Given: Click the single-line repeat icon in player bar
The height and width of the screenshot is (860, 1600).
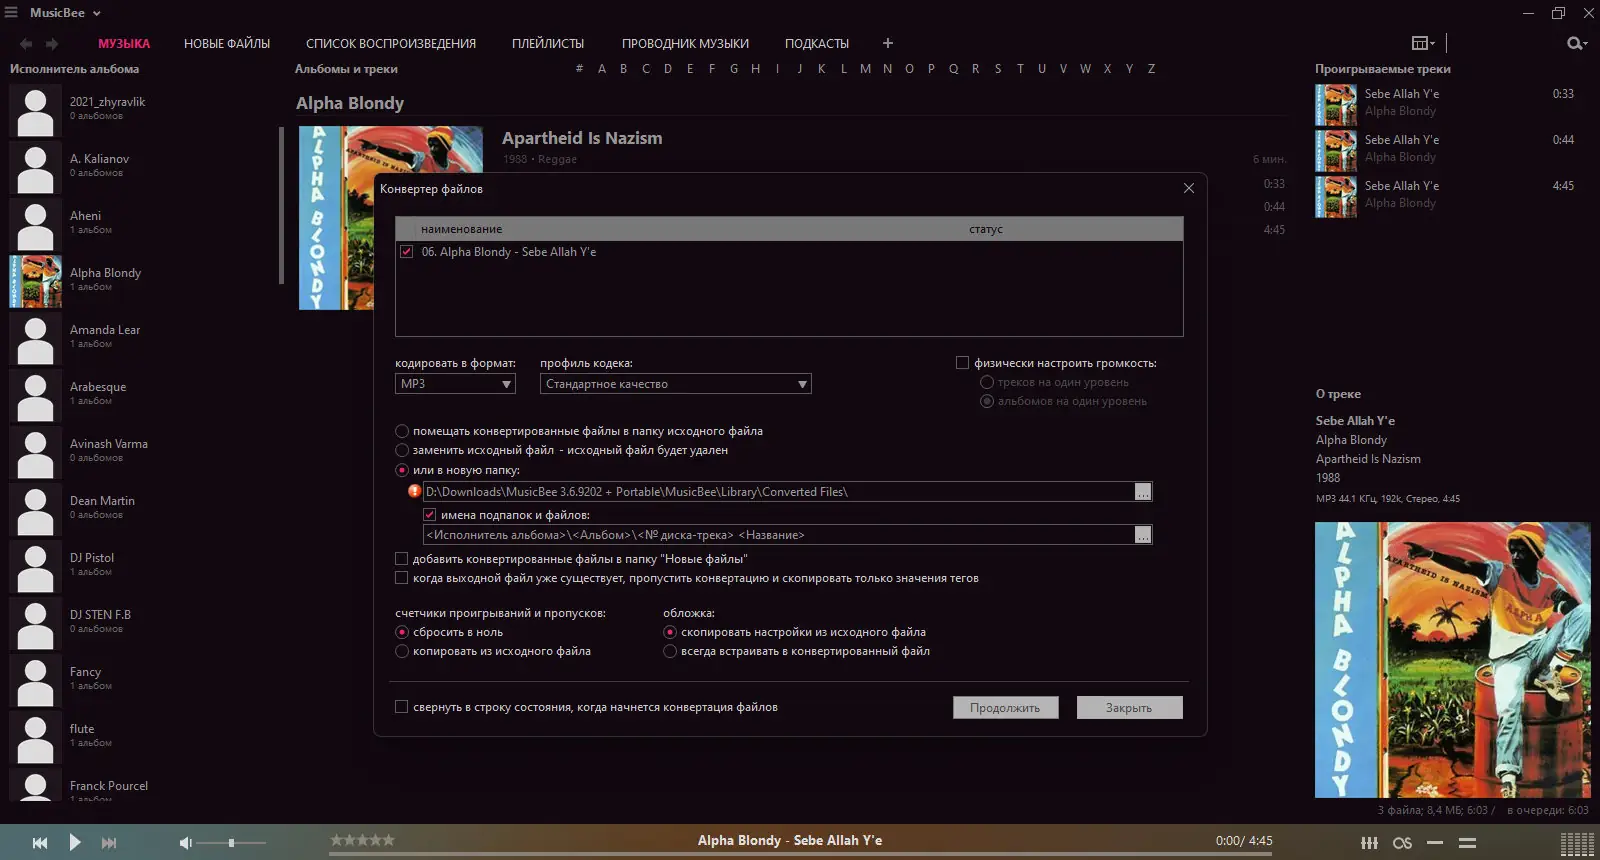Looking at the screenshot, I should point(1435,843).
